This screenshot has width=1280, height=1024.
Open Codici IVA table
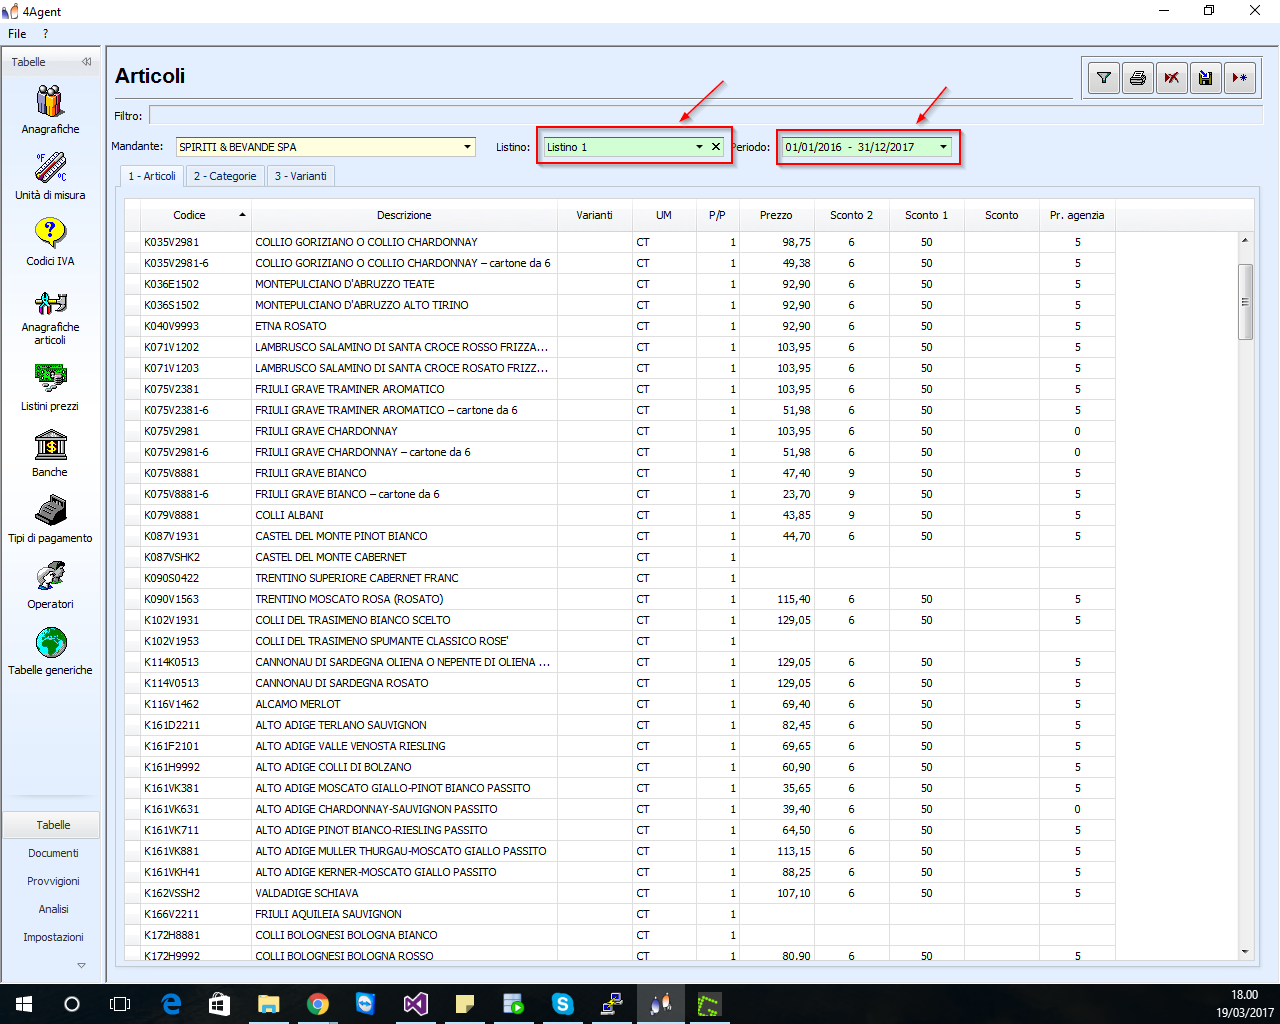pyautogui.click(x=50, y=242)
